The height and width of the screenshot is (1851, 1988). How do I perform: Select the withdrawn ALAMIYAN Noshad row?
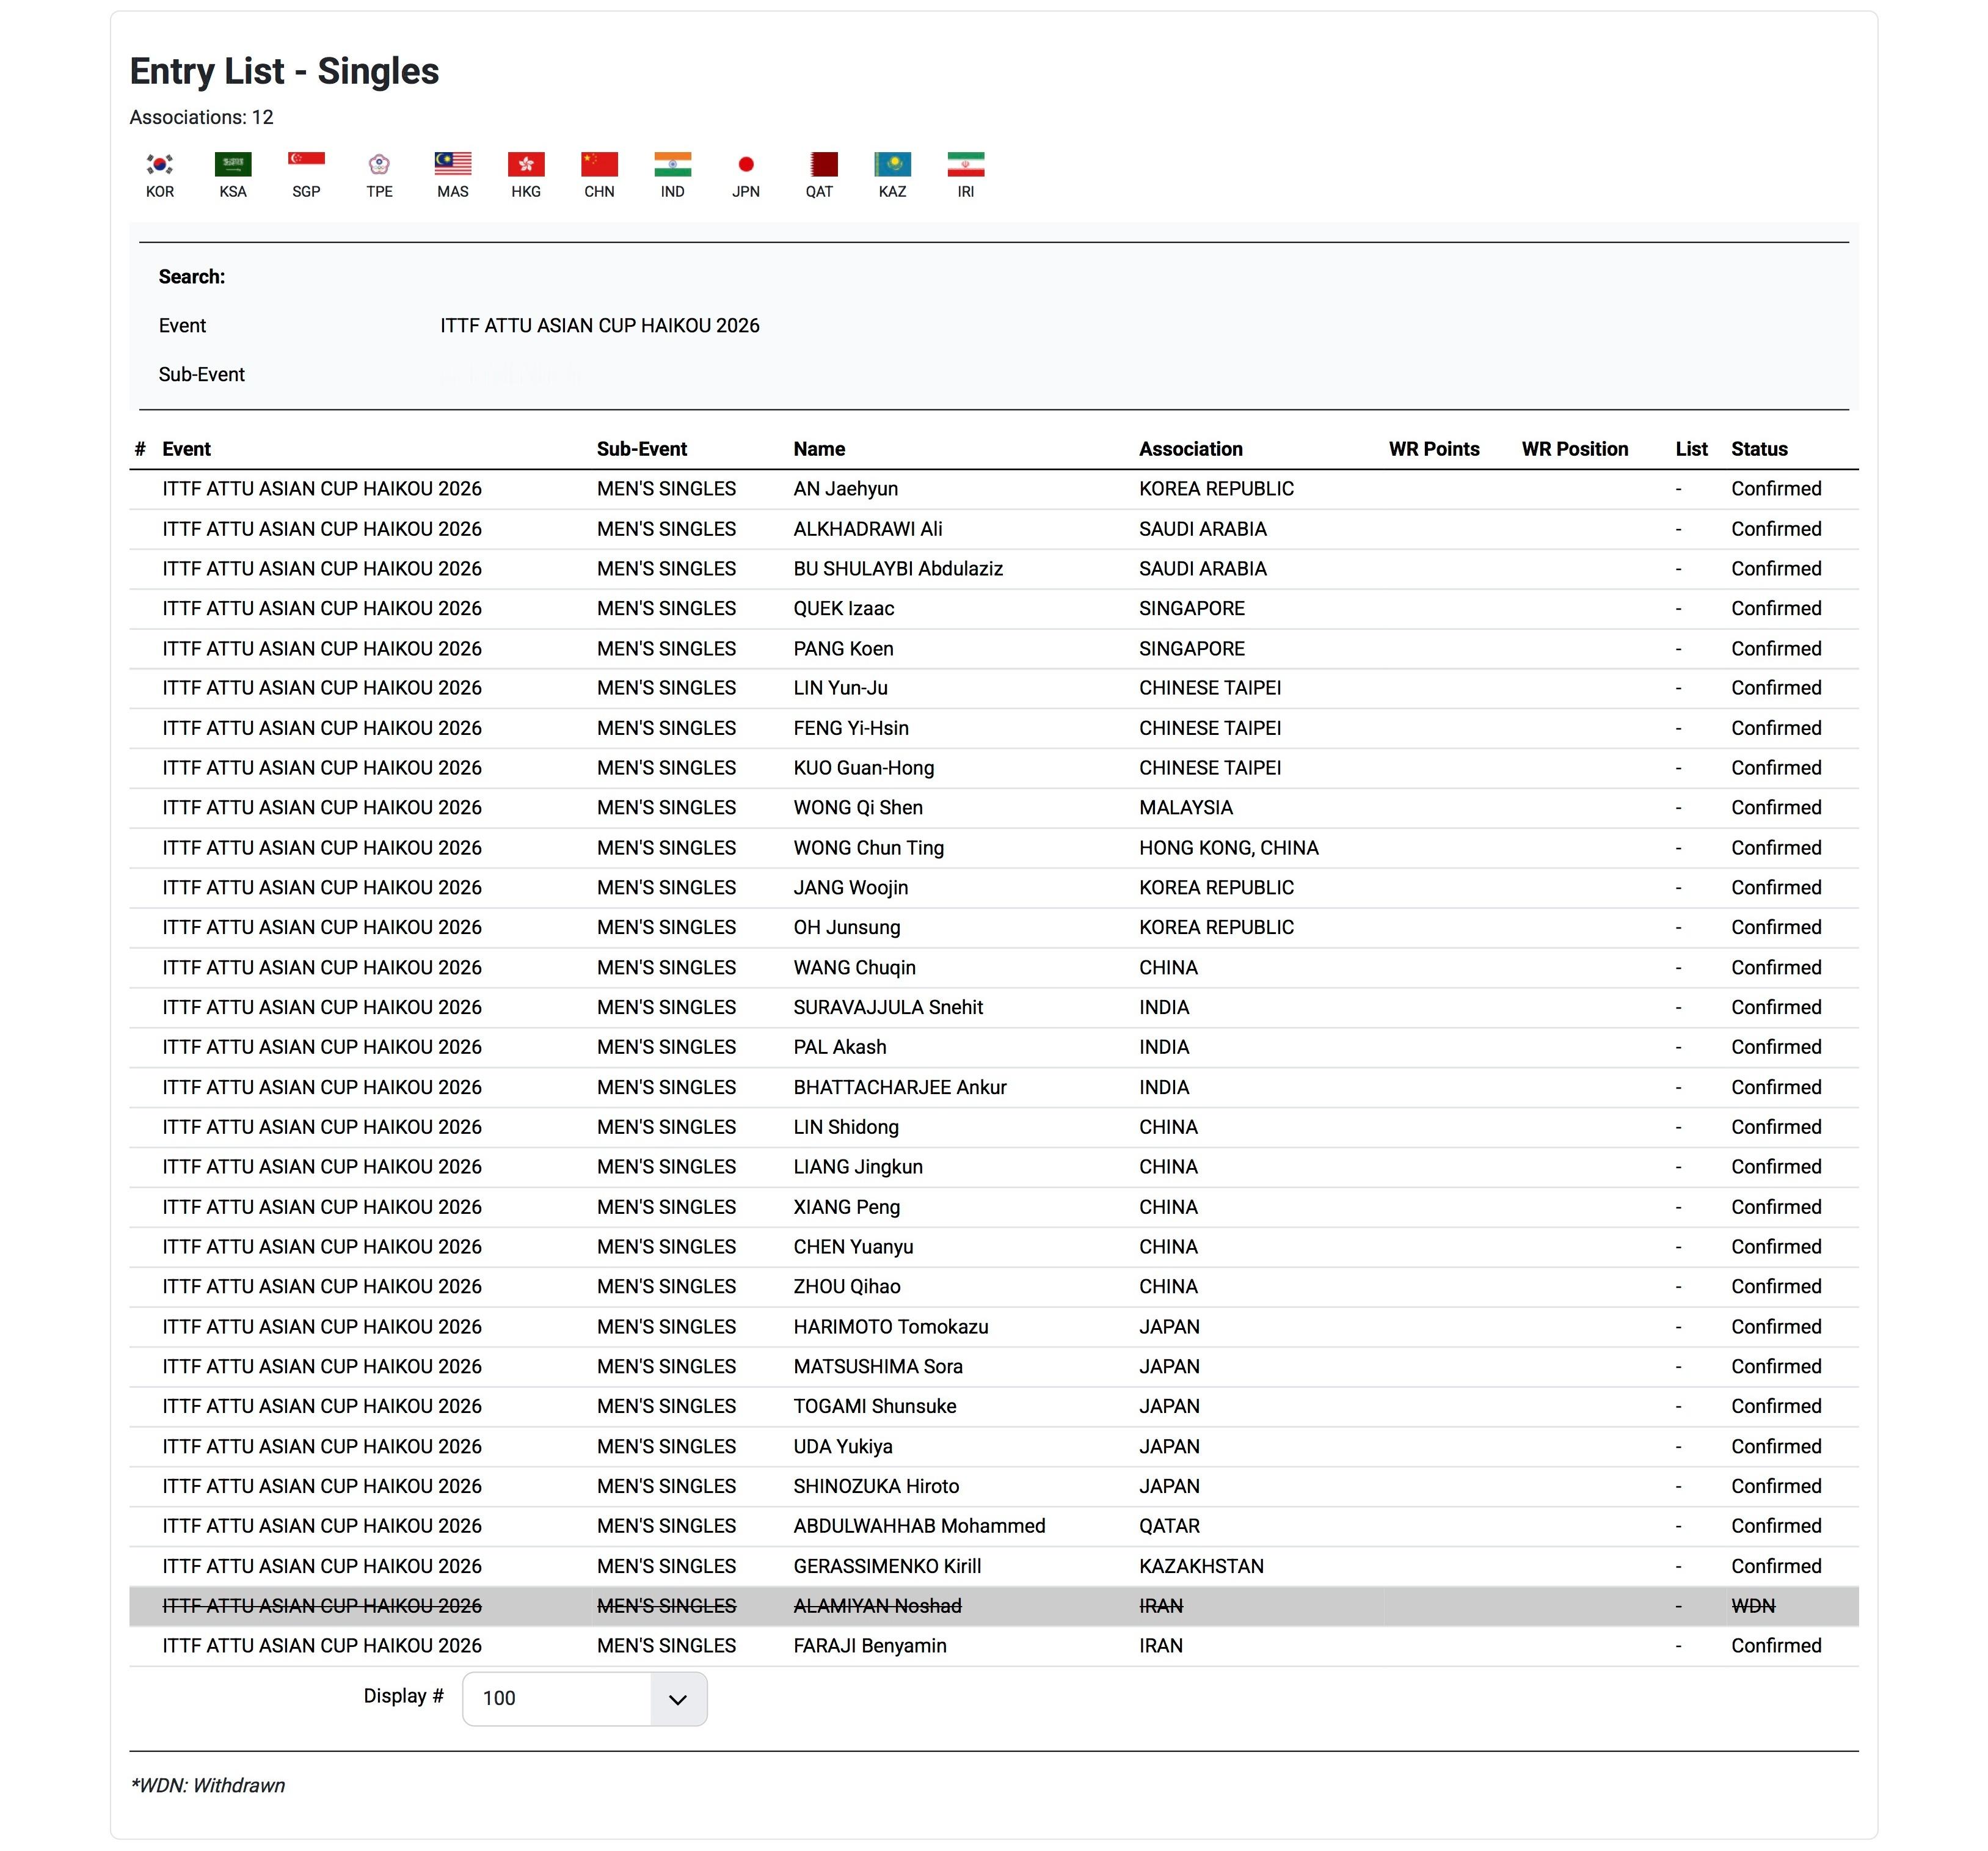877,1606
